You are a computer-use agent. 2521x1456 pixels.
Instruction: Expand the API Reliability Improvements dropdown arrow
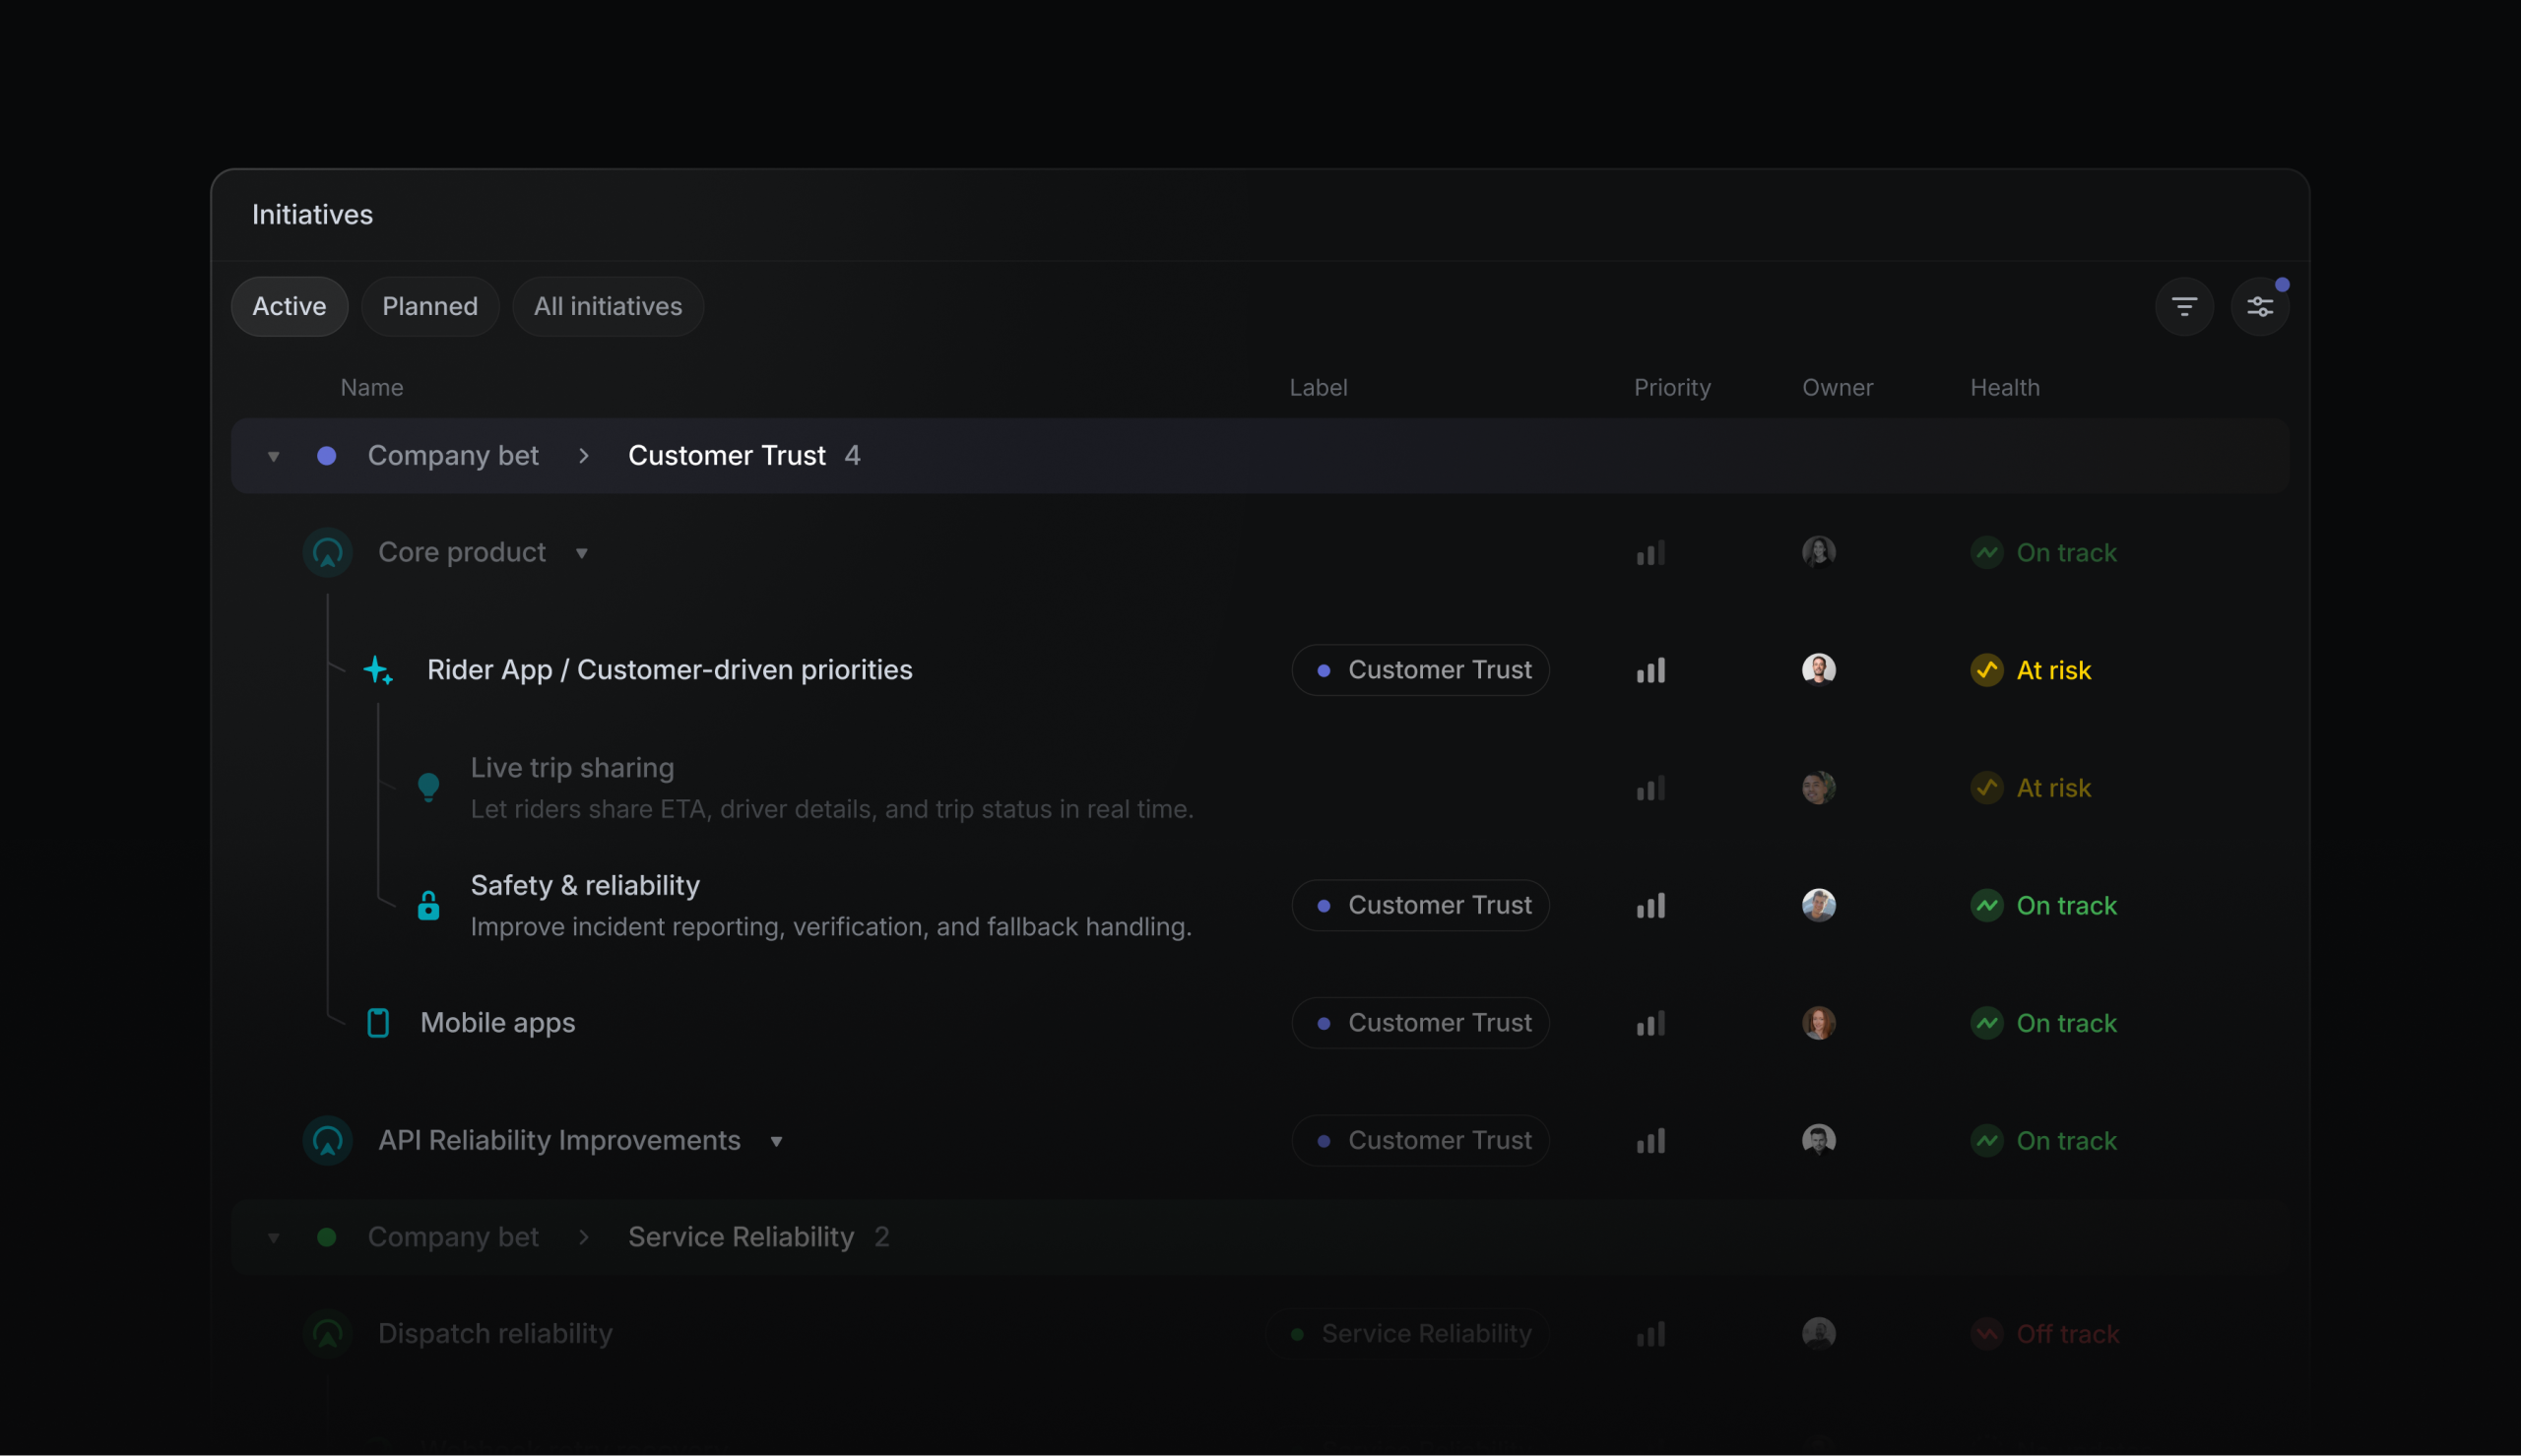(x=776, y=1141)
